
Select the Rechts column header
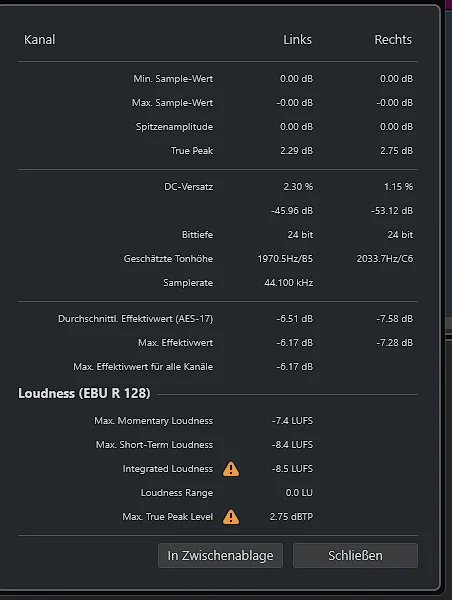393,39
